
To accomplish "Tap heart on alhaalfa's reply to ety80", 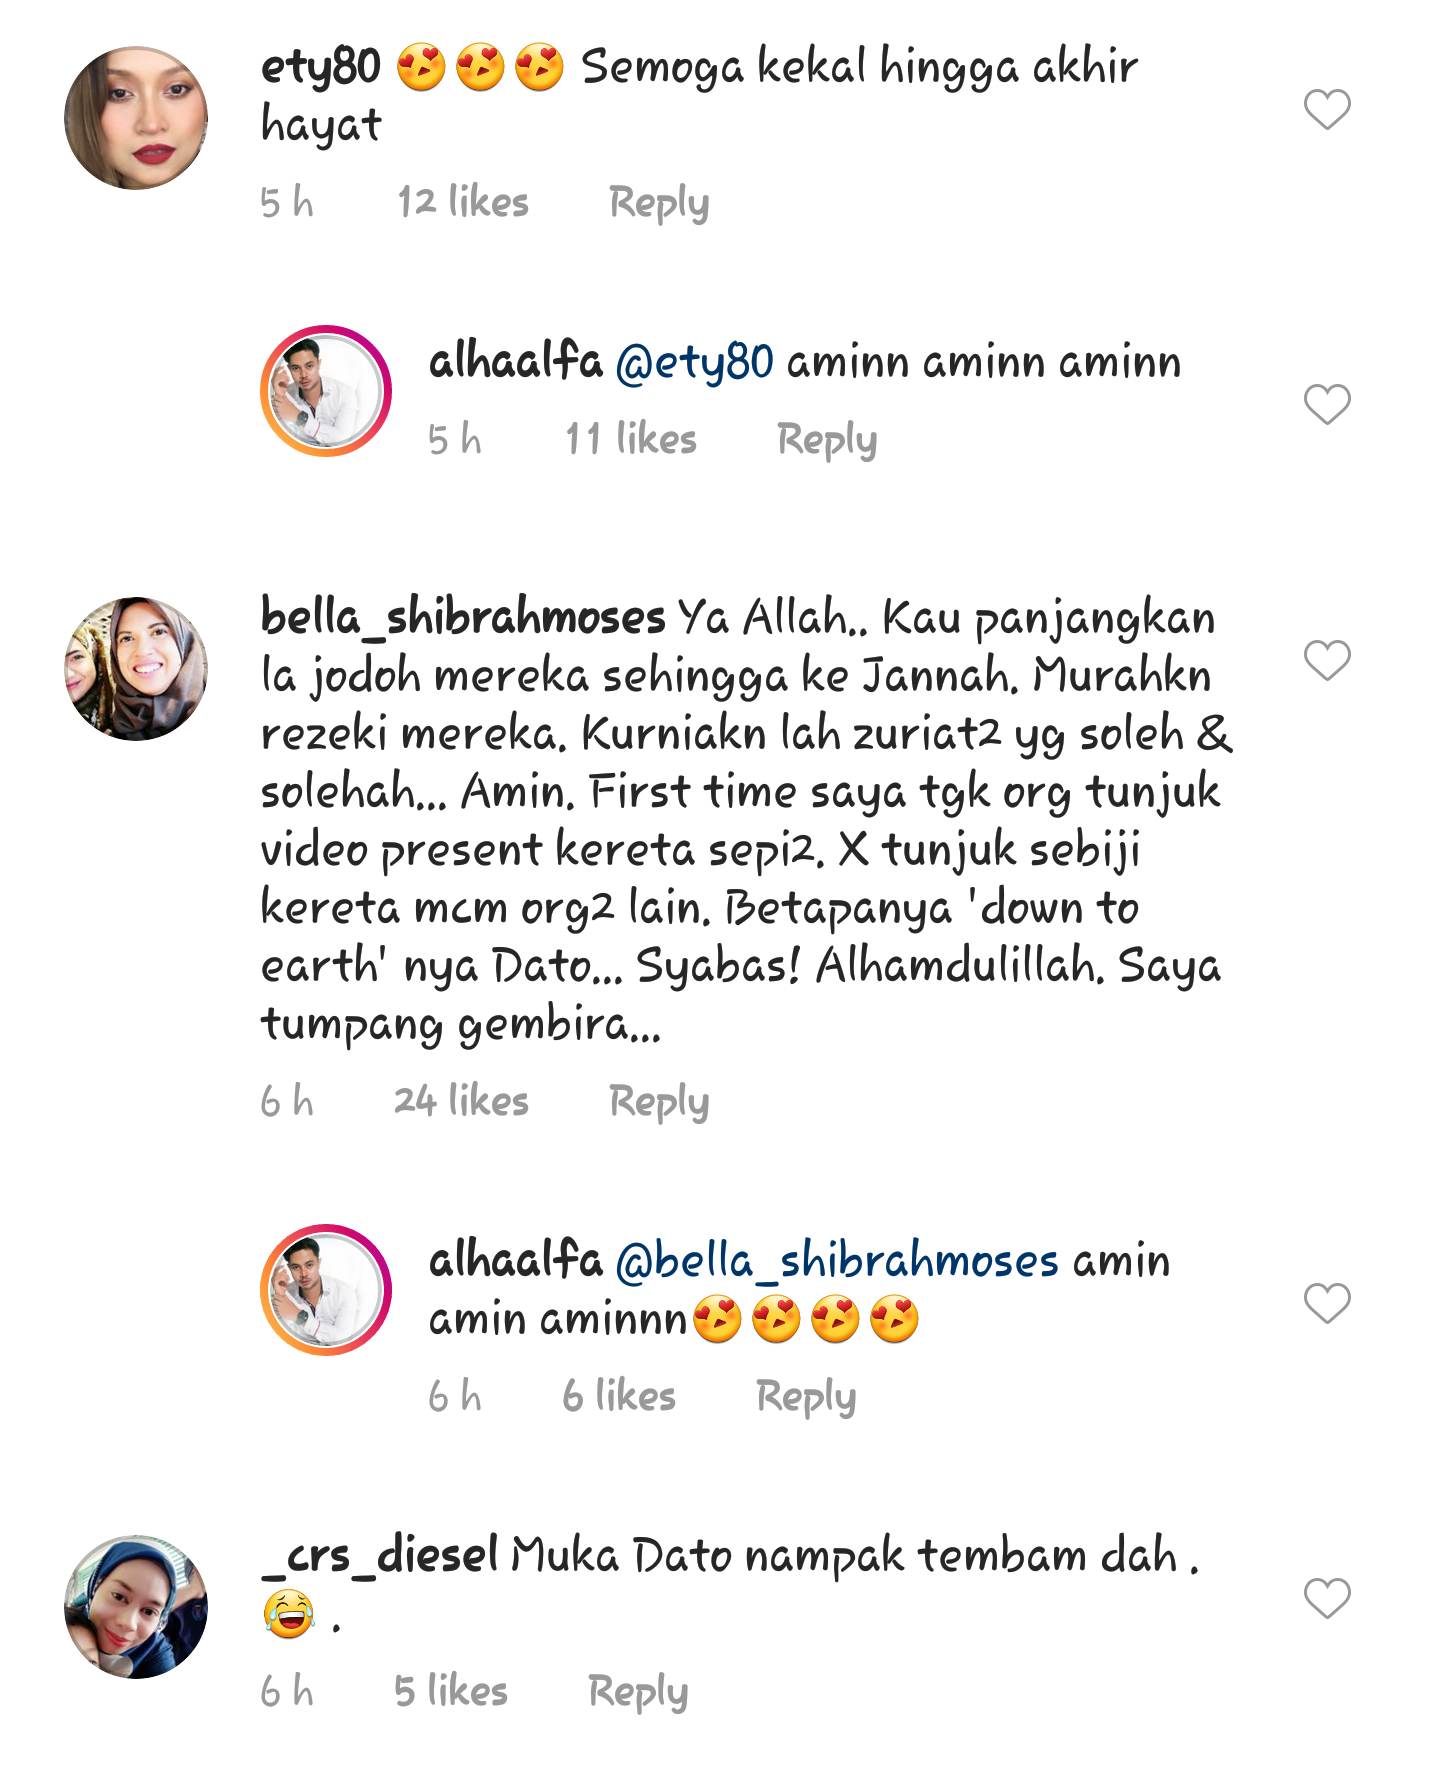I will pyautogui.click(x=1327, y=404).
